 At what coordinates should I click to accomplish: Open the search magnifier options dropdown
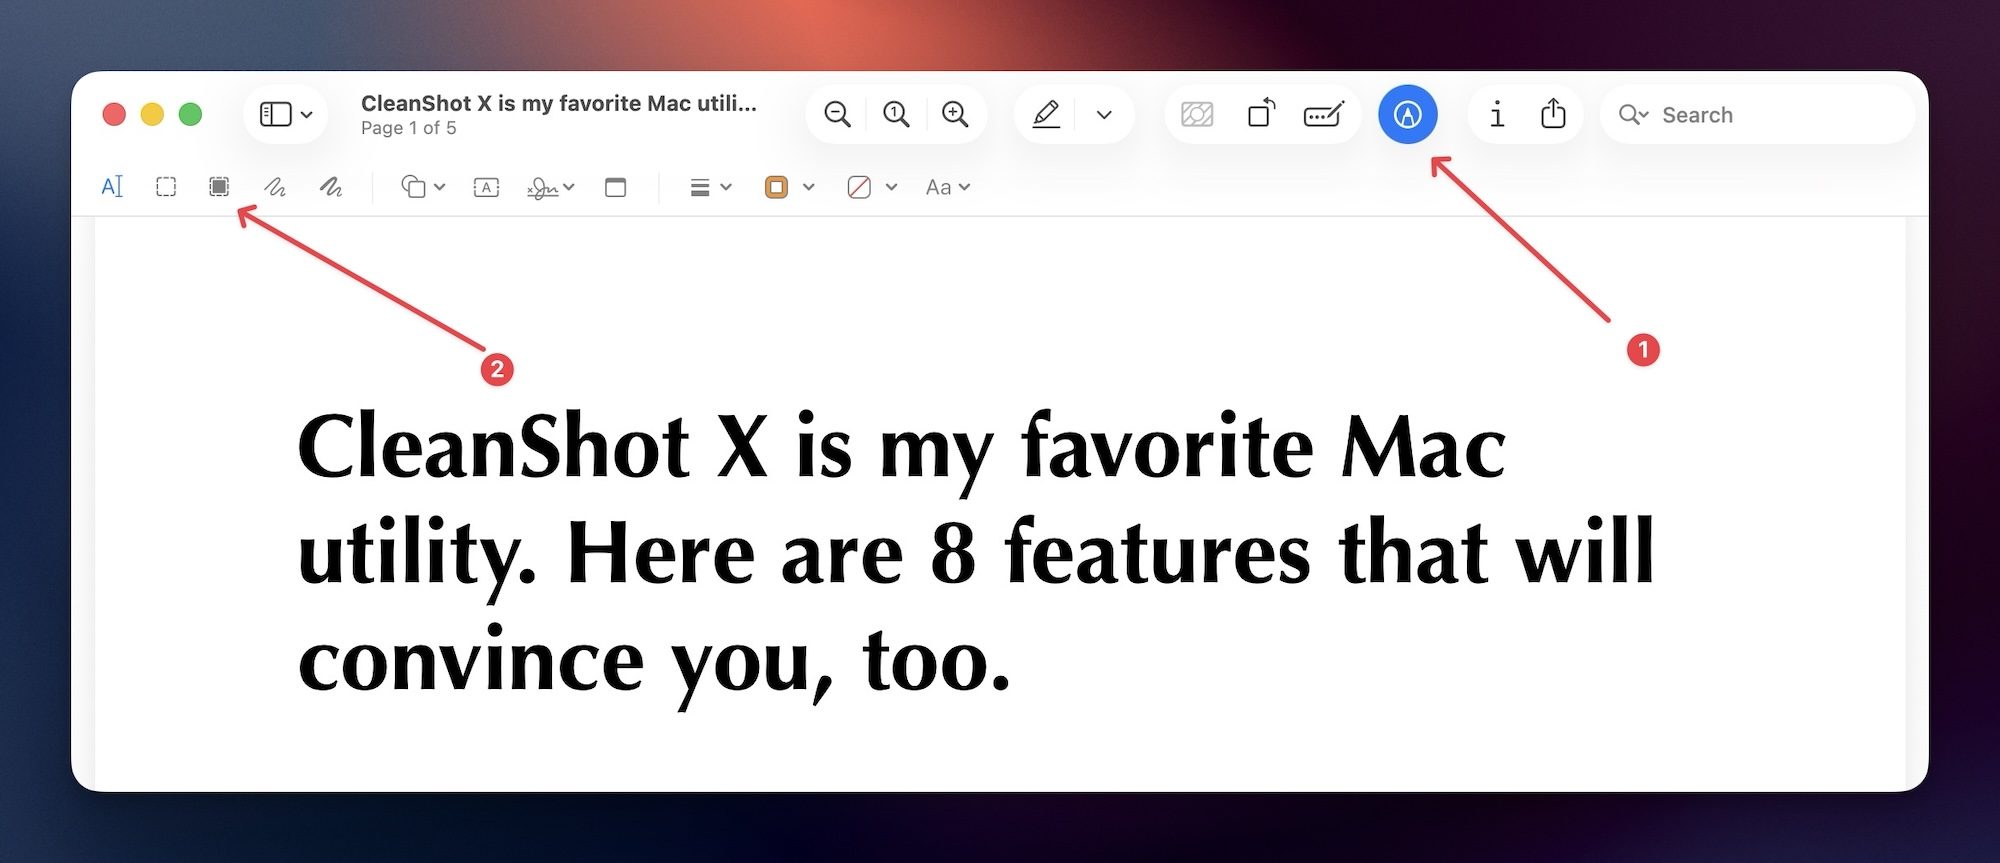click(1633, 115)
